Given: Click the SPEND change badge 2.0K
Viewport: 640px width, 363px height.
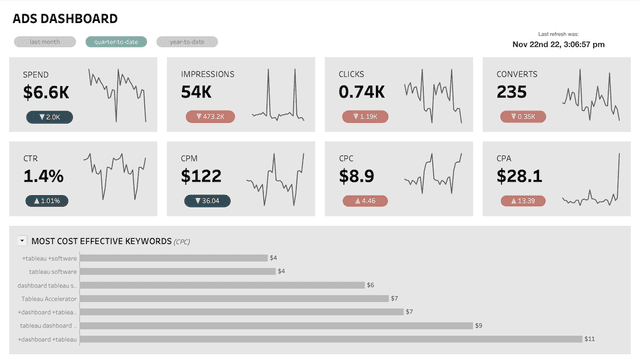Looking at the screenshot, I should point(49,117).
